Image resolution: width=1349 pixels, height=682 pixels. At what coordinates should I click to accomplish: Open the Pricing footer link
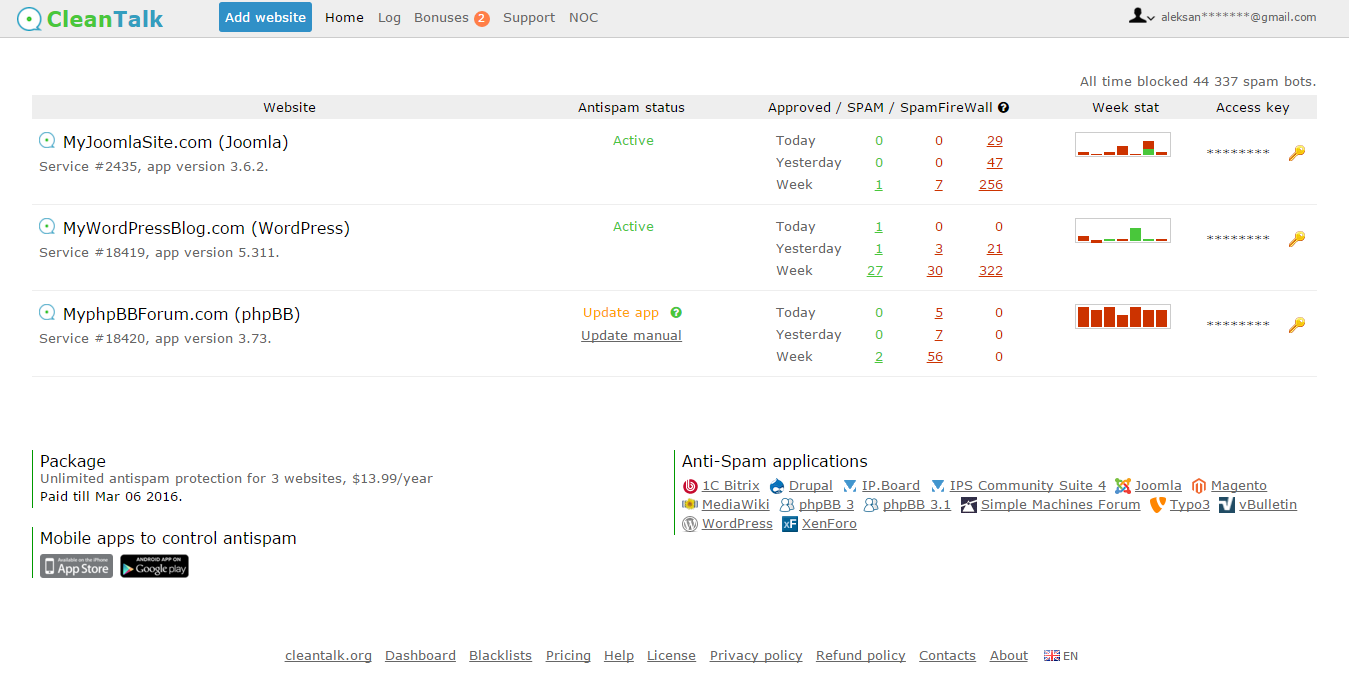(x=568, y=656)
